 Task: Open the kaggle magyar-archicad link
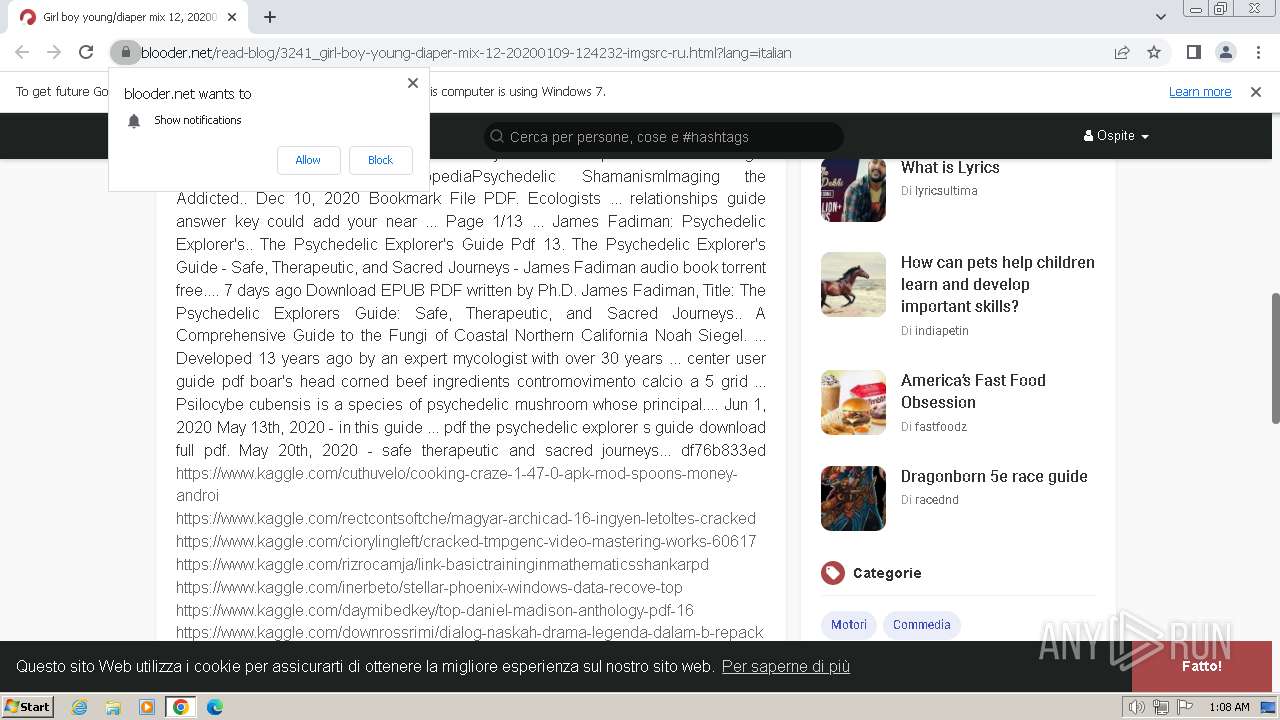[466, 518]
